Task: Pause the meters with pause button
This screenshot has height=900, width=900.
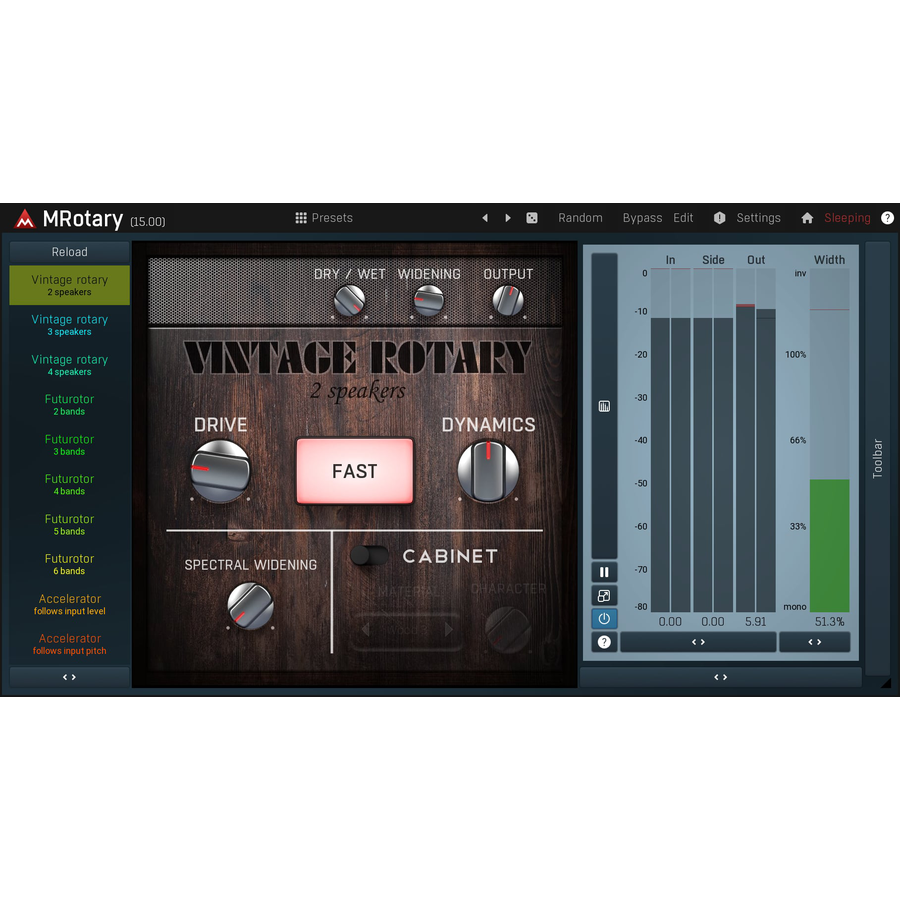Action: [604, 572]
